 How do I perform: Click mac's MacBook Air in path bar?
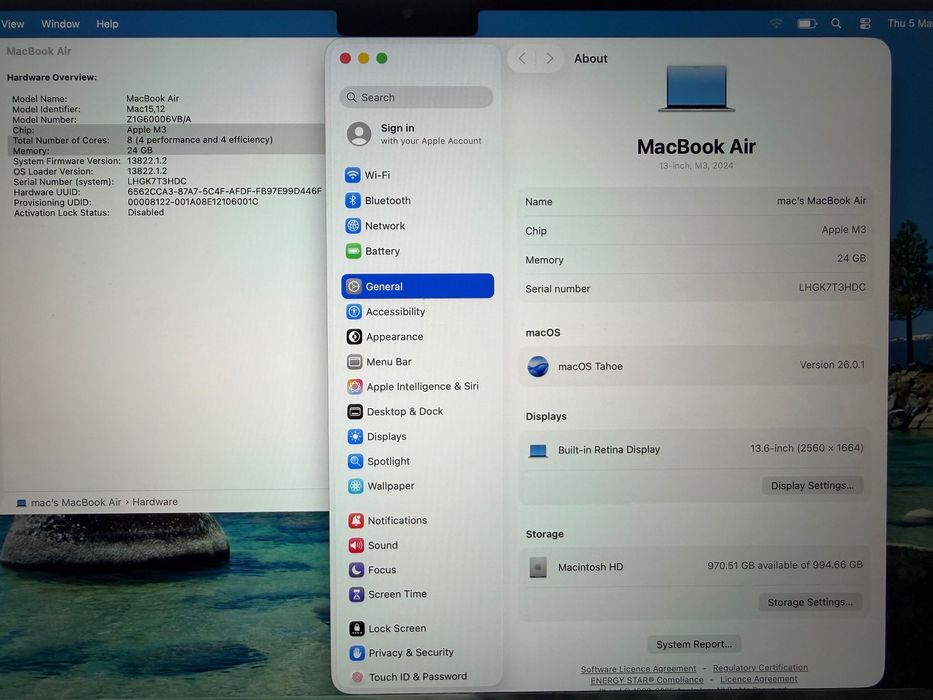pyautogui.click(x=76, y=502)
